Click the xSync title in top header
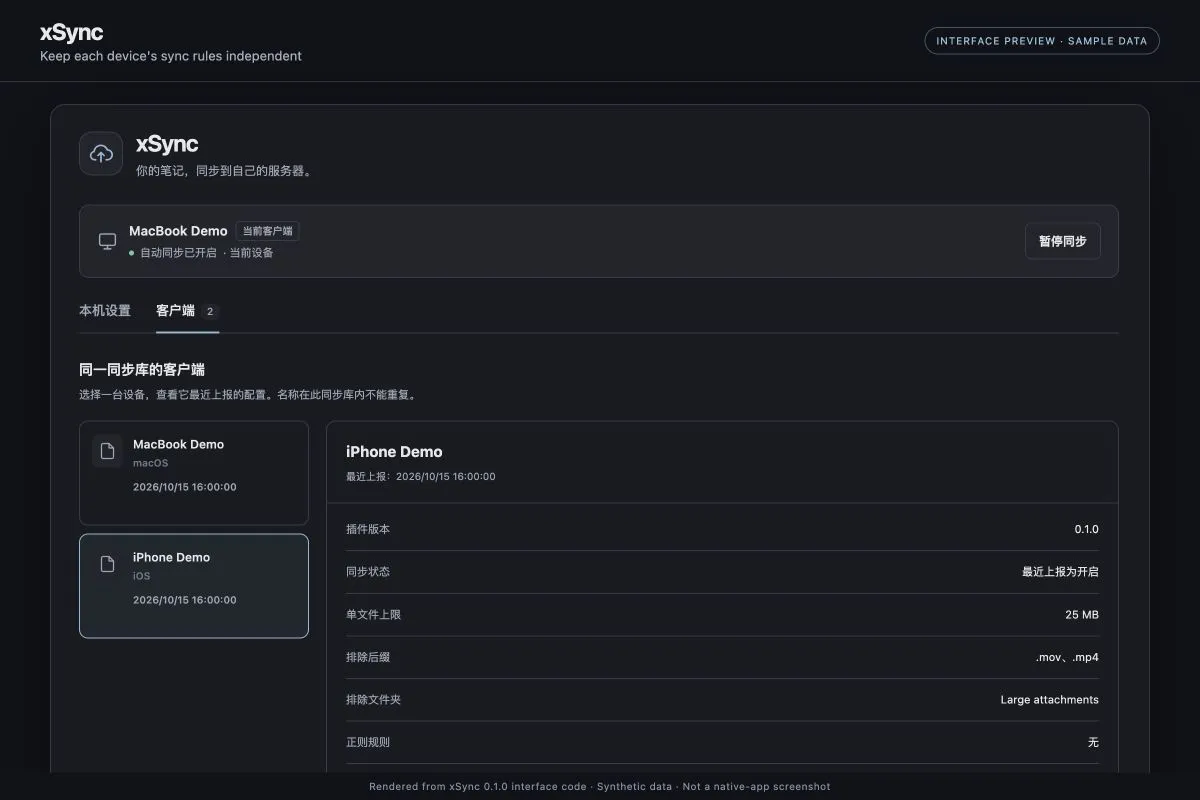 click(x=71, y=33)
